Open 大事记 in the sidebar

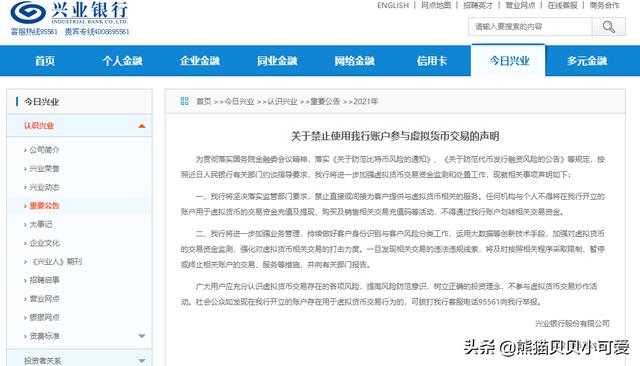point(40,224)
